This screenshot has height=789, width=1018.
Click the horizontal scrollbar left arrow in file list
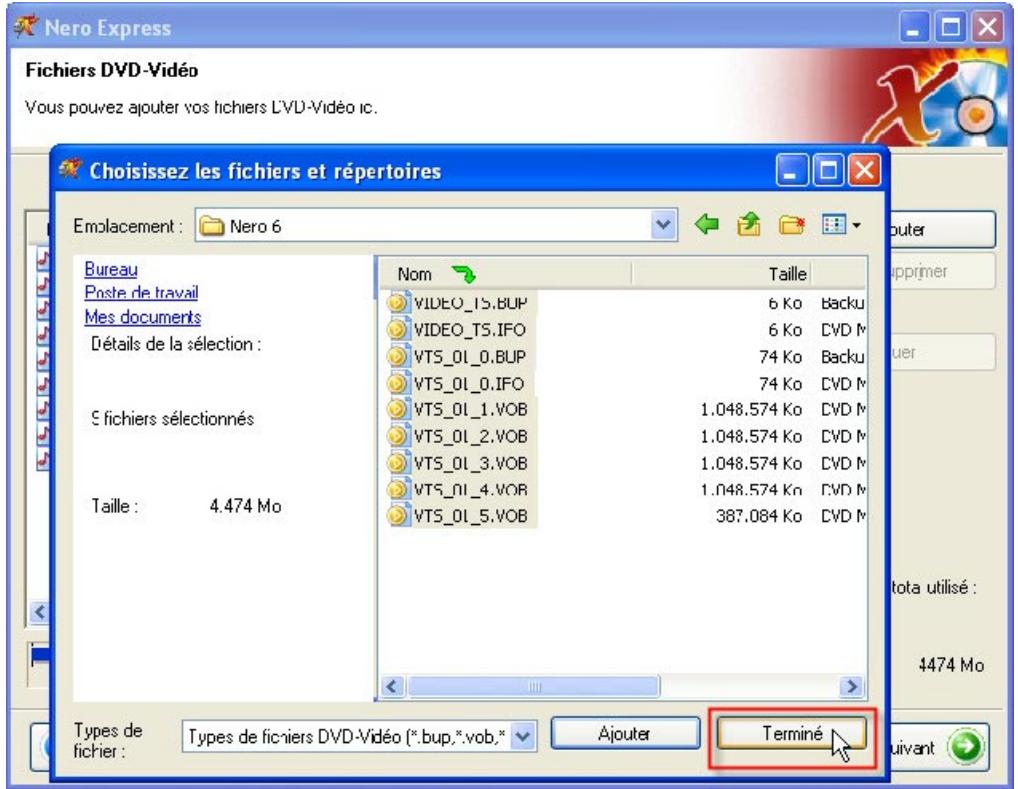pos(392,686)
